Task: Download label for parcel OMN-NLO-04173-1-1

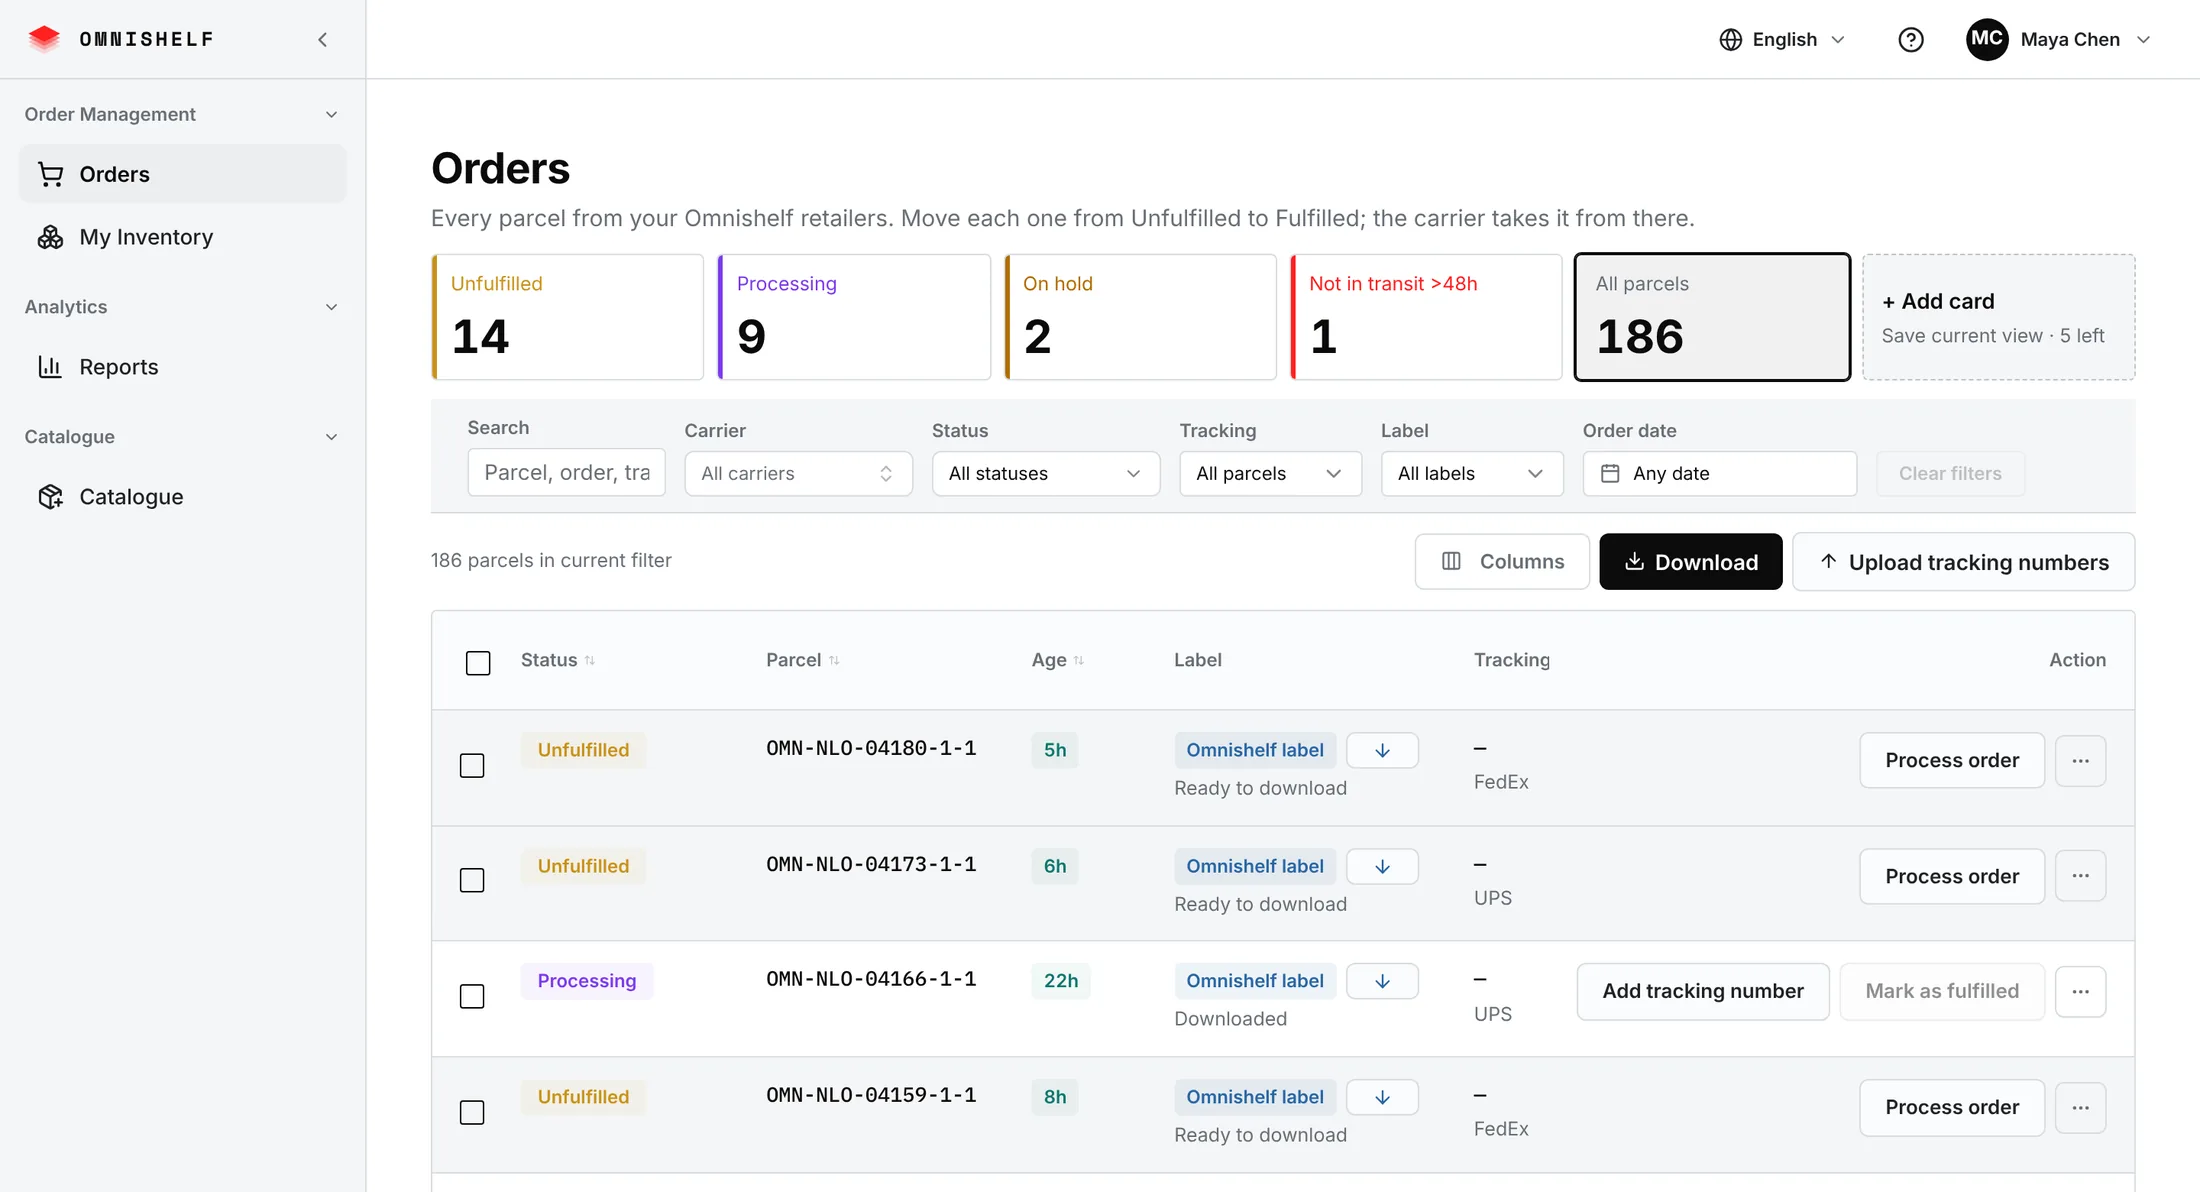Action: (x=1382, y=866)
